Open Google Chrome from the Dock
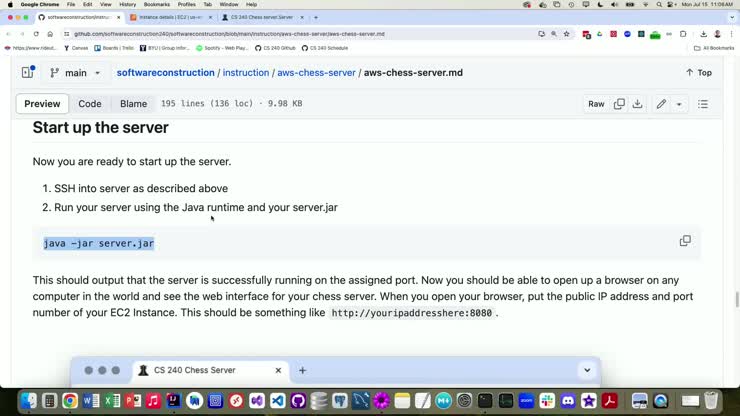740x416 pixels. (x=70, y=401)
